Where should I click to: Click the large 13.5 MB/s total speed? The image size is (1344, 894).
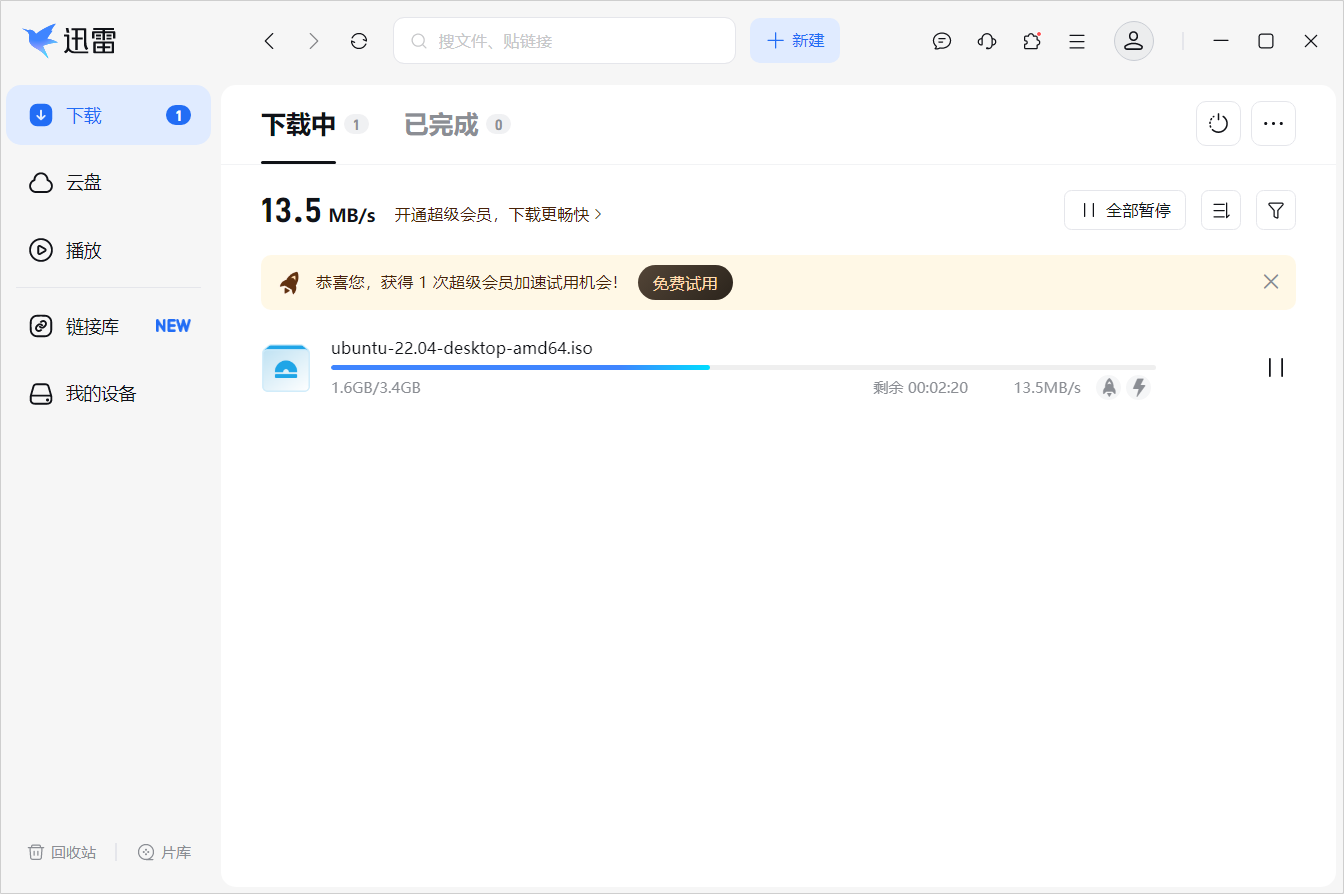coord(318,212)
